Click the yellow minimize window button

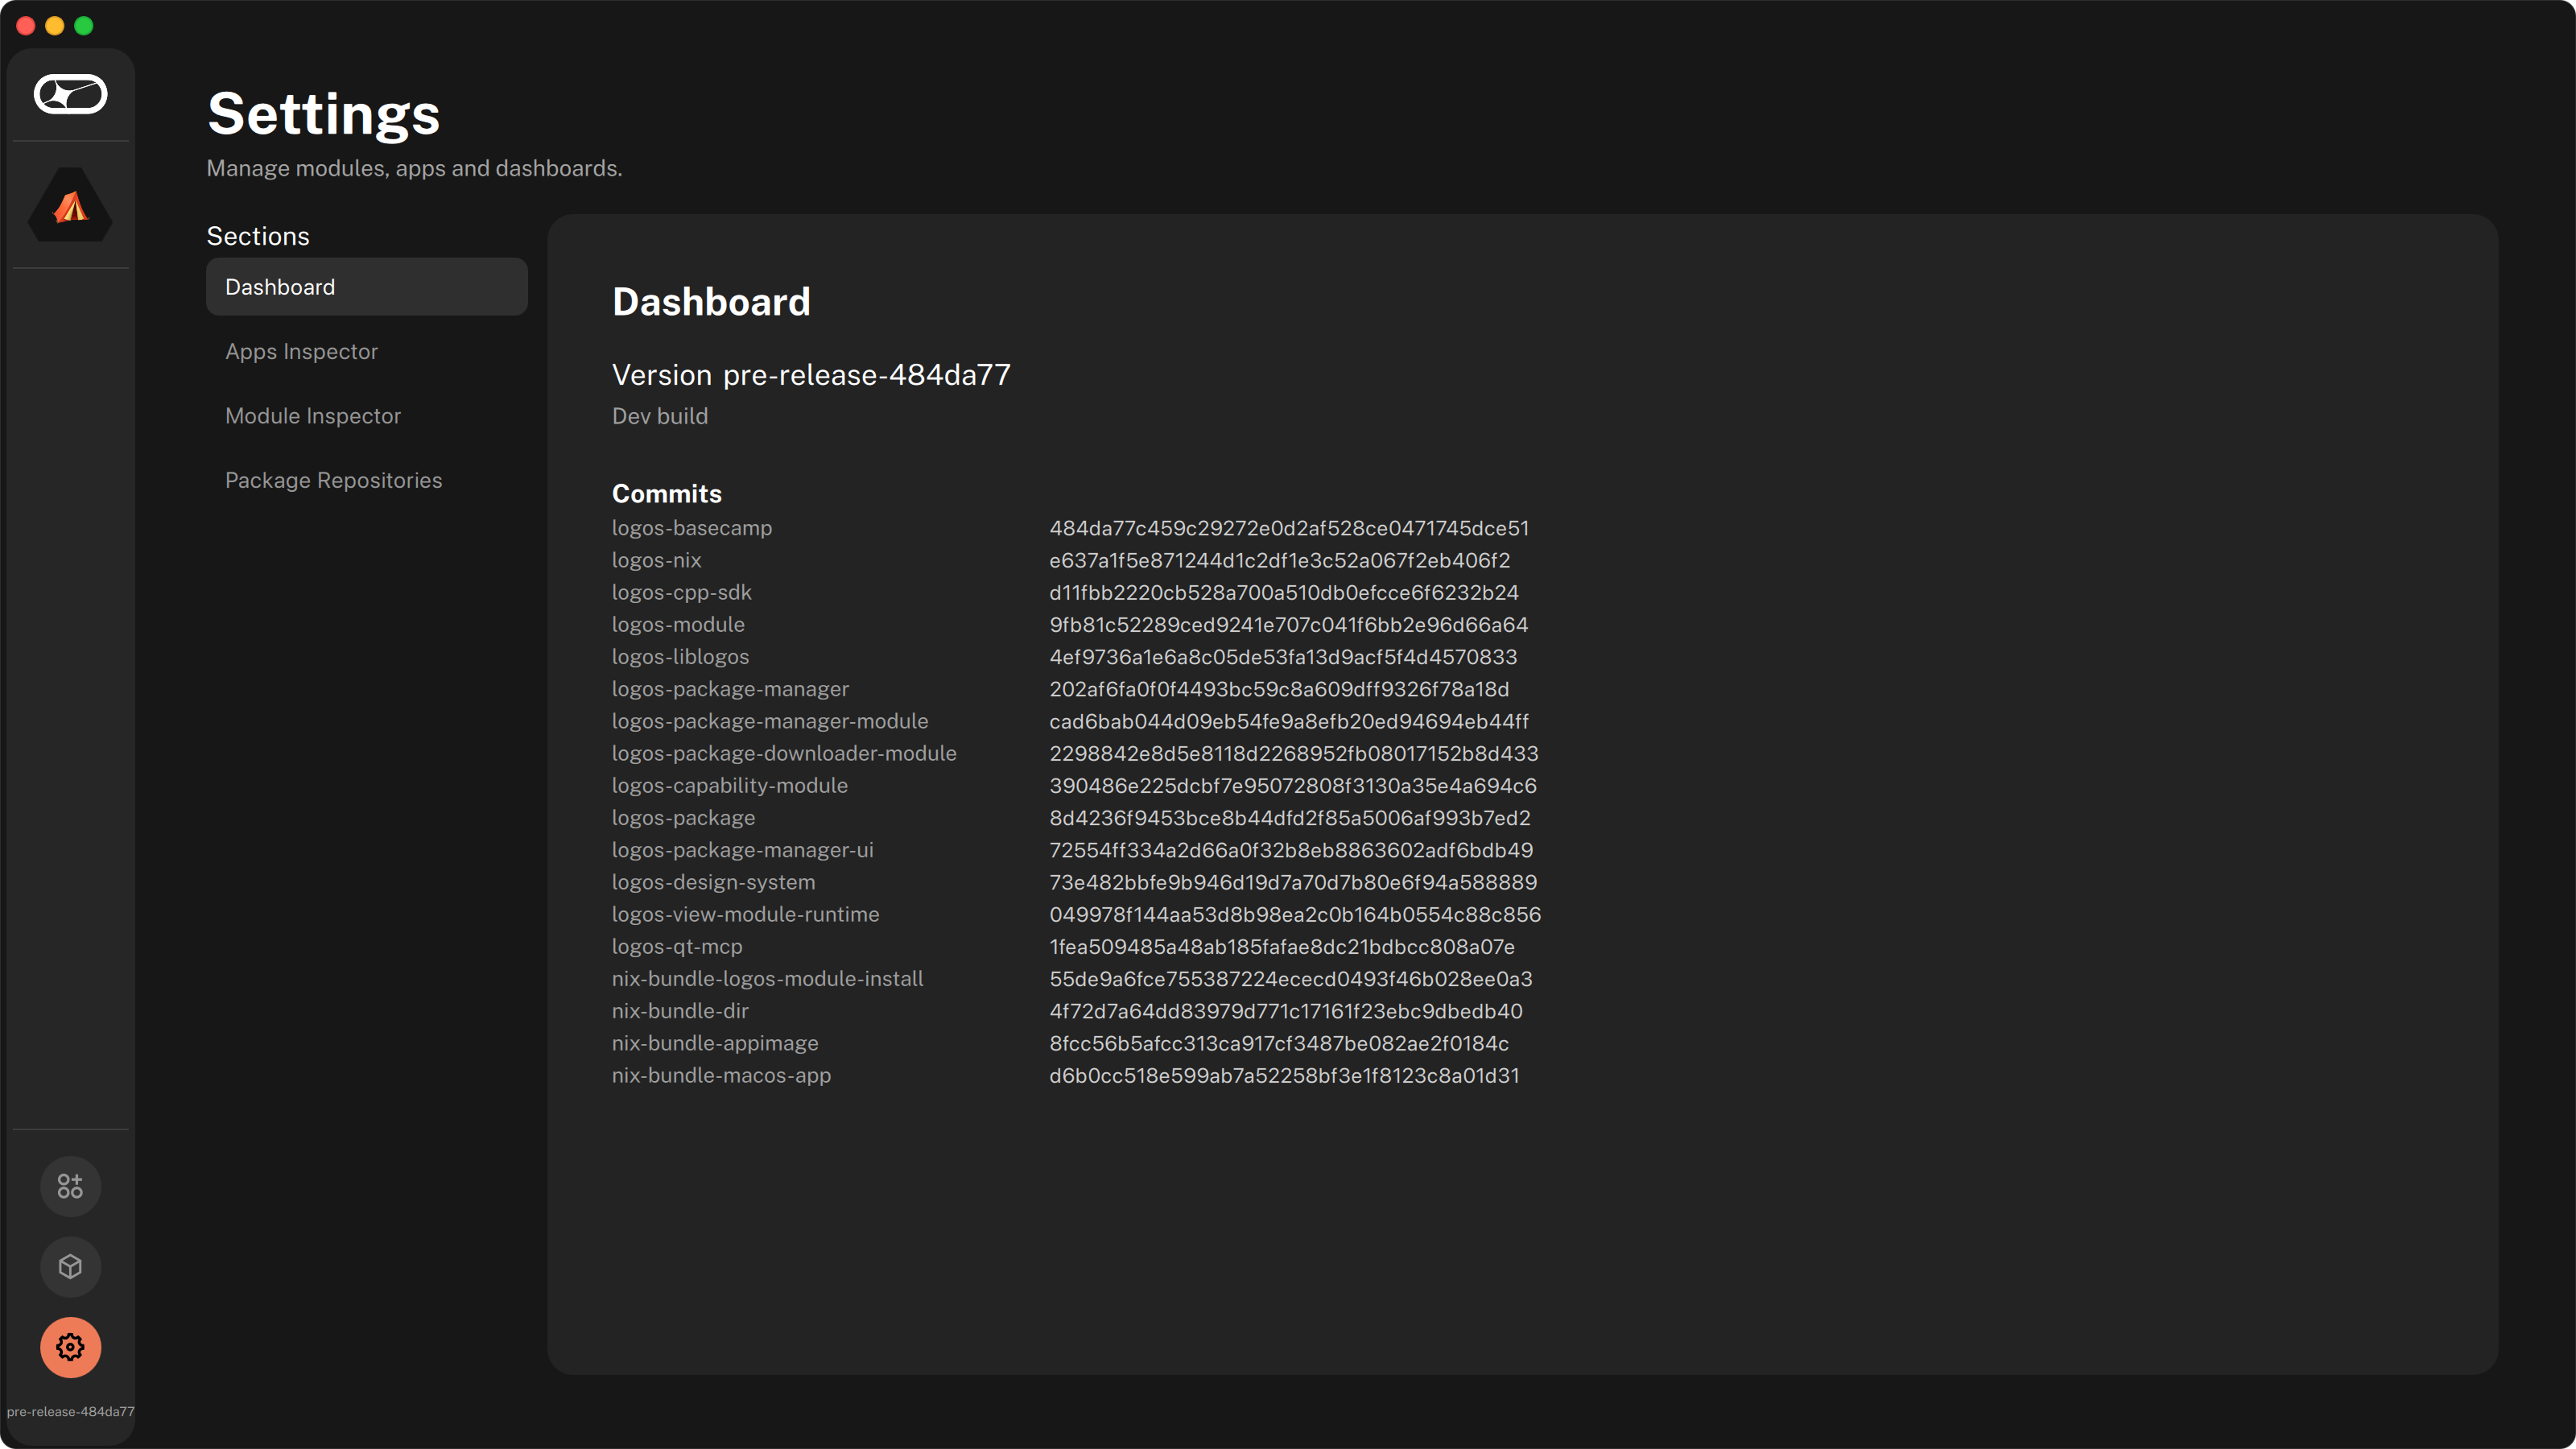pyautogui.click(x=55, y=26)
